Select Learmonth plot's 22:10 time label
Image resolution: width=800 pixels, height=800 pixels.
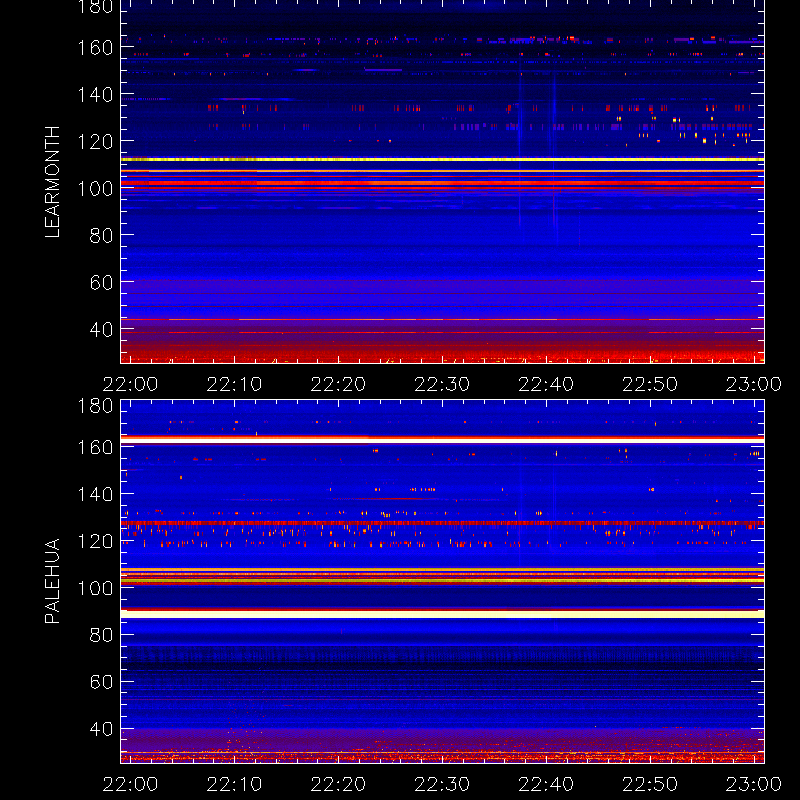(x=234, y=384)
